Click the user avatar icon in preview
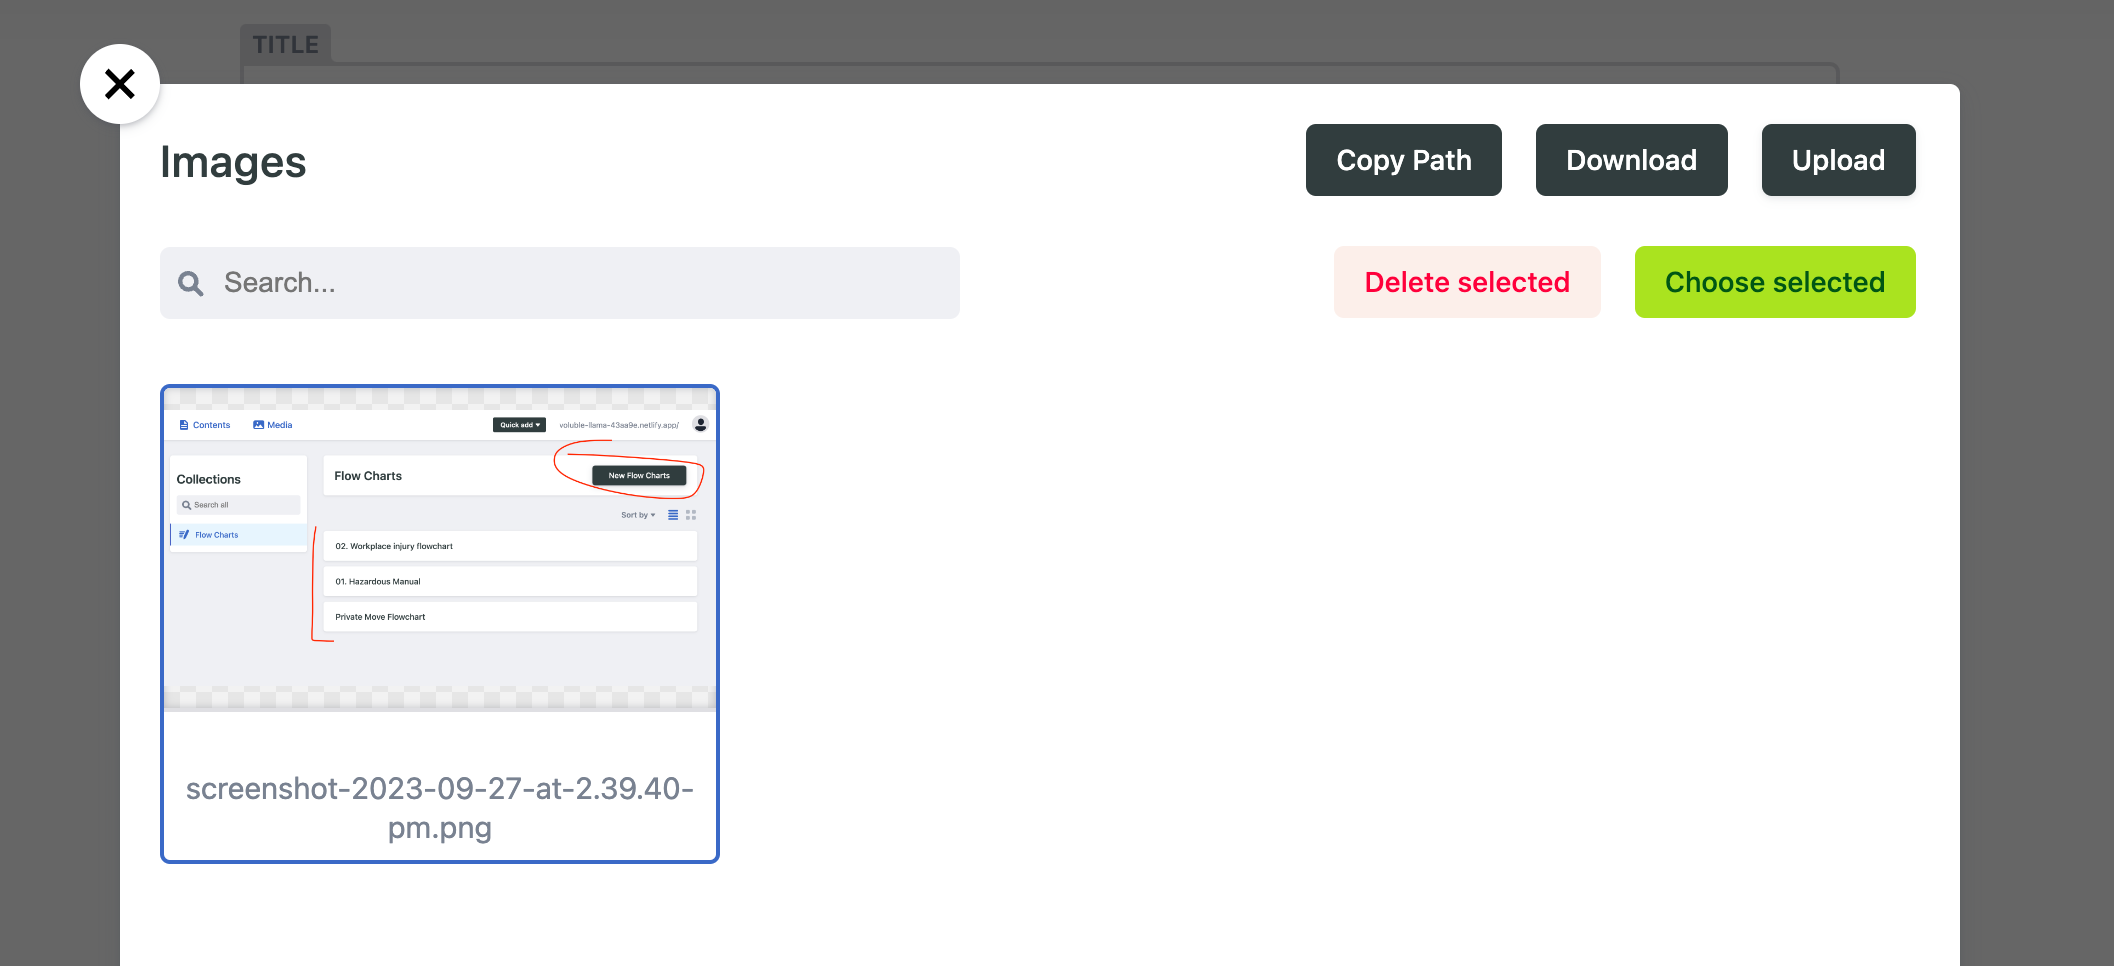The width and height of the screenshot is (2114, 966). [x=701, y=424]
